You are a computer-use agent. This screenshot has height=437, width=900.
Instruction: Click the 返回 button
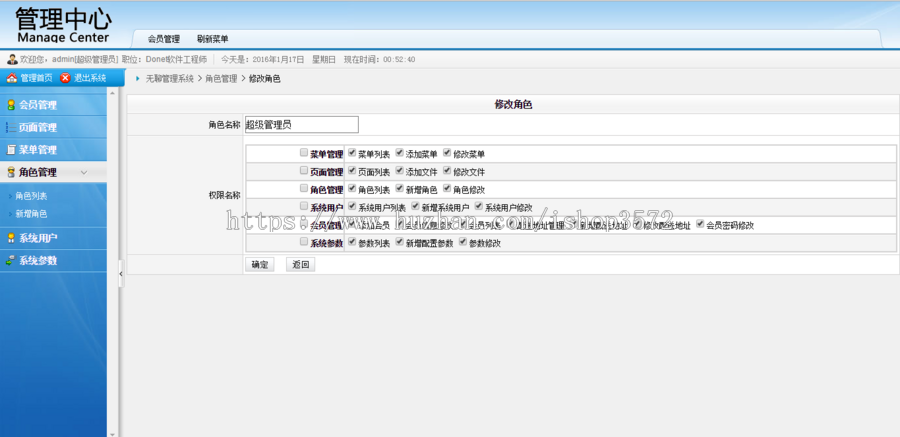pos(301,265)
